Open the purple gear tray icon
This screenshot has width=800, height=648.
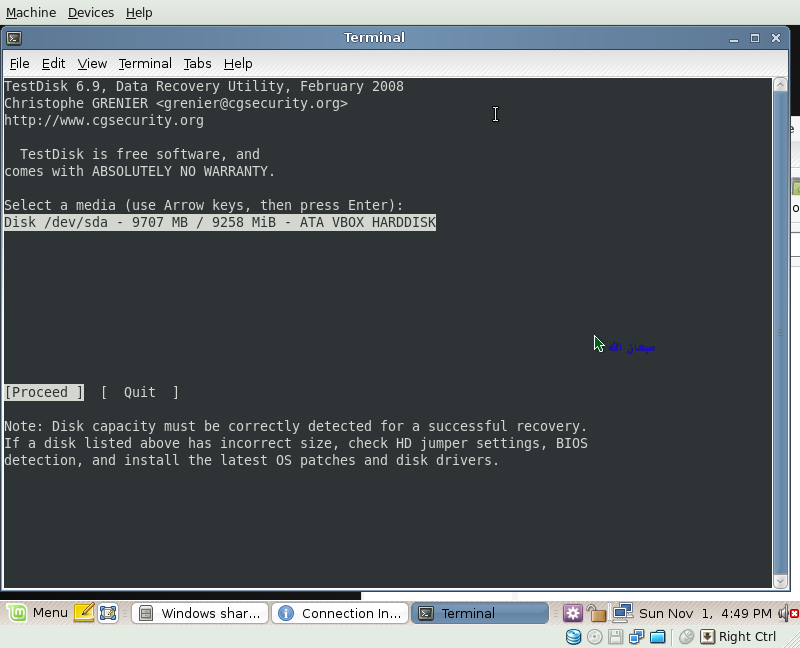(572, 613)
